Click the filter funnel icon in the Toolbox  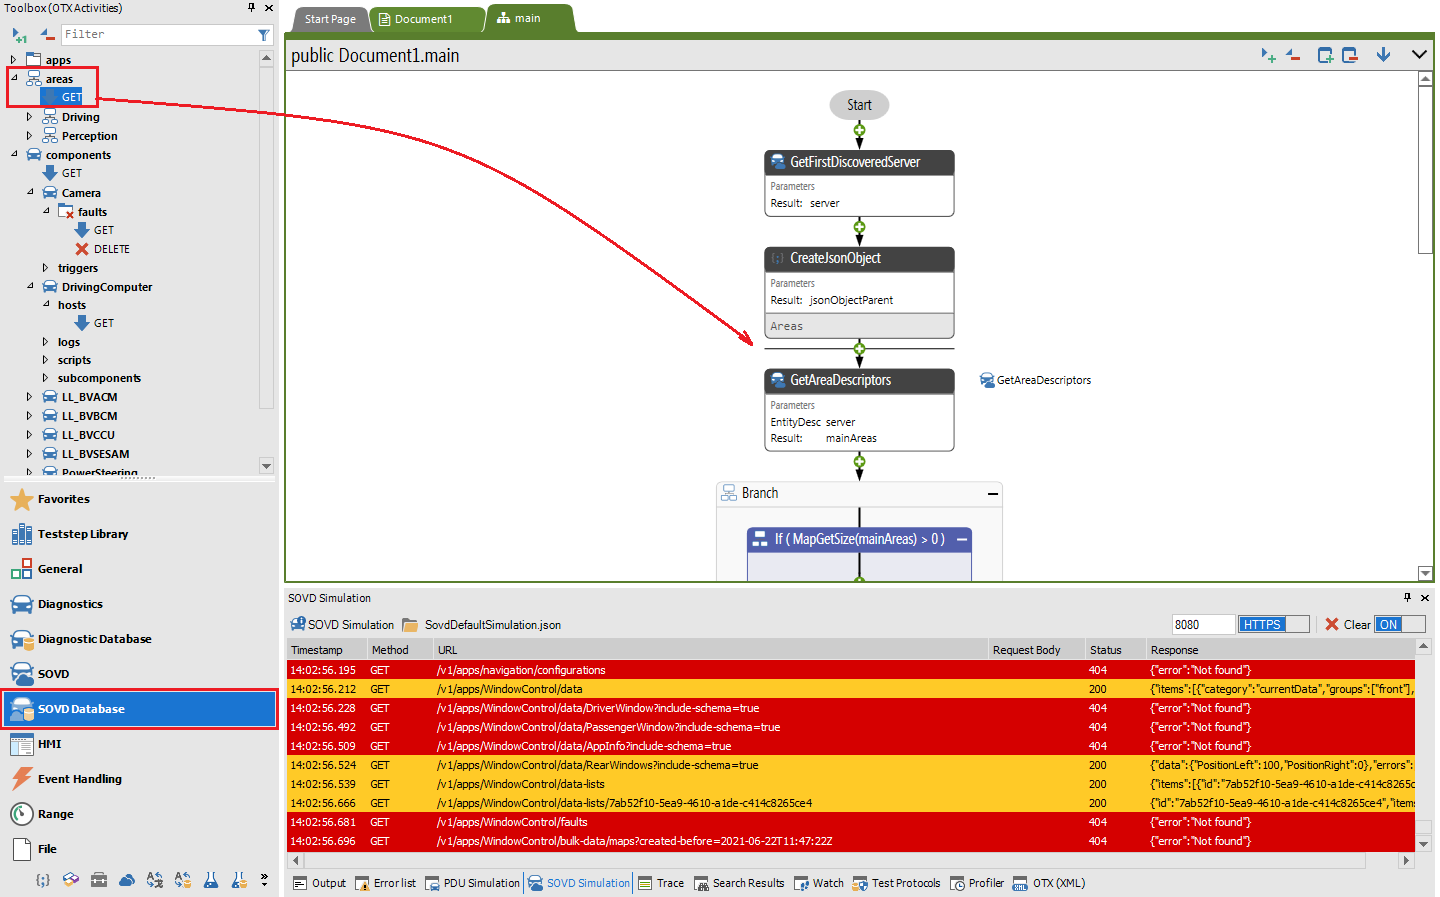tap(264, 35)
